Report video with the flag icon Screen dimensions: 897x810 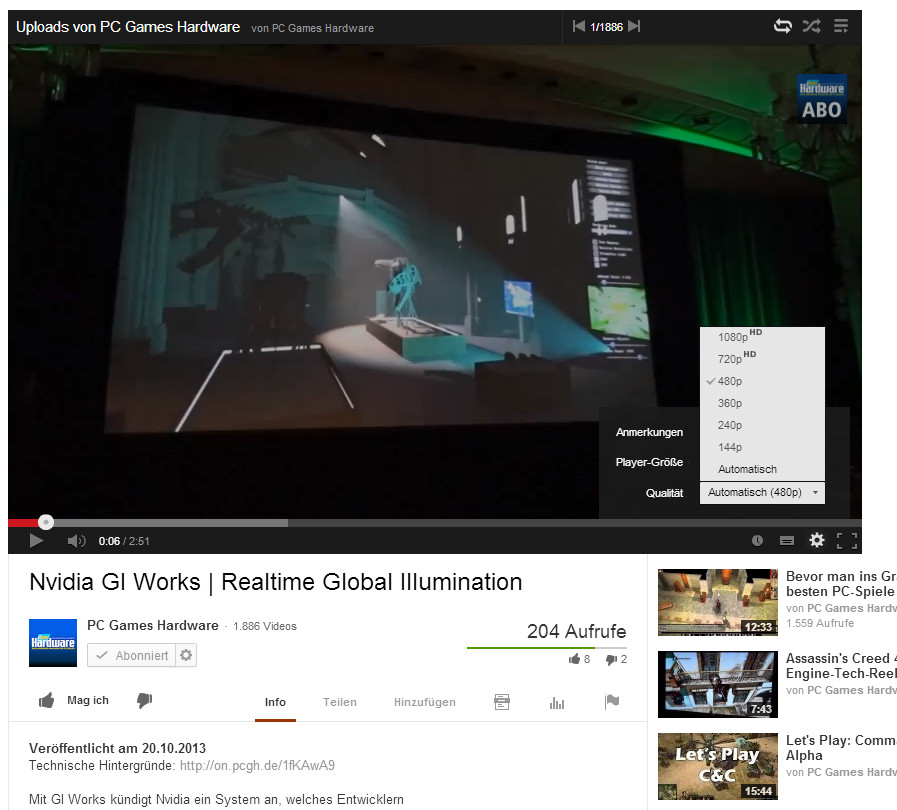click(x=612, y=701)
